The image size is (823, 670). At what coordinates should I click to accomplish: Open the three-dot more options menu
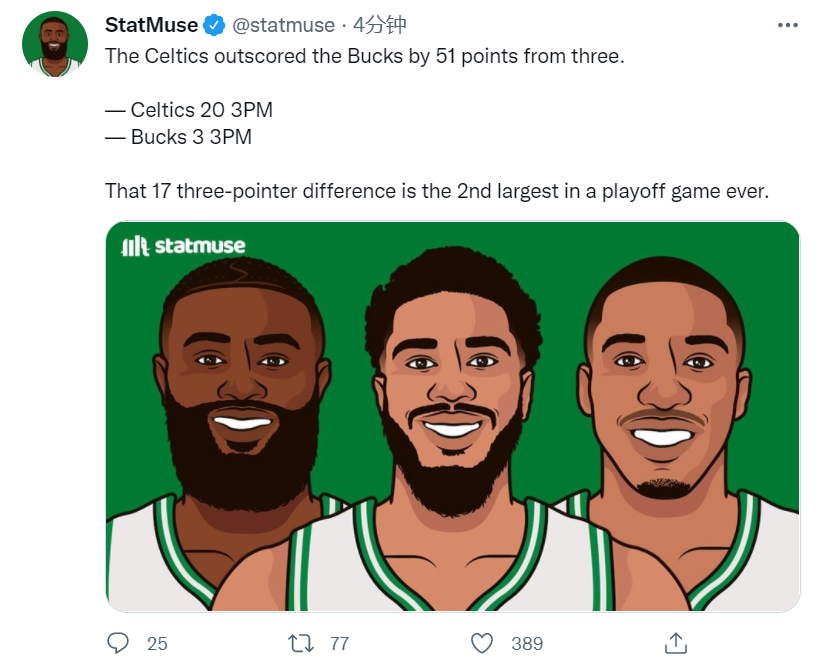[x=788, y=24]
